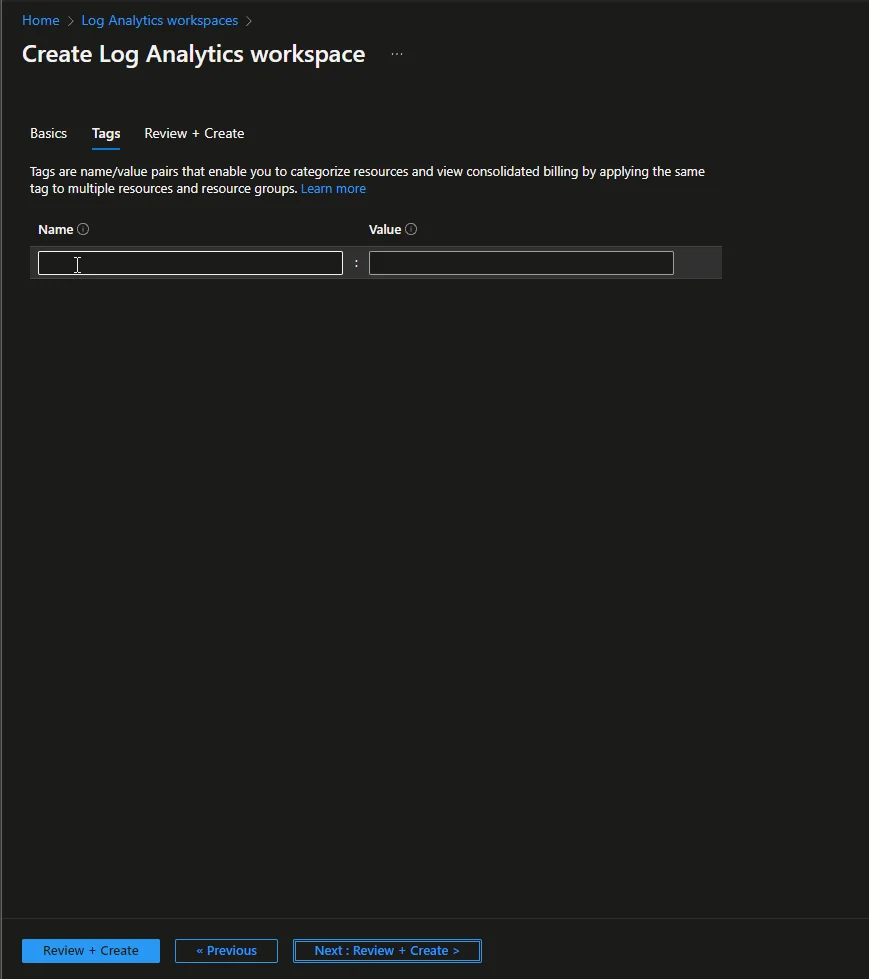Click the Value column label
The height and width of the screenshot is (979, 869).
point(385,230)
